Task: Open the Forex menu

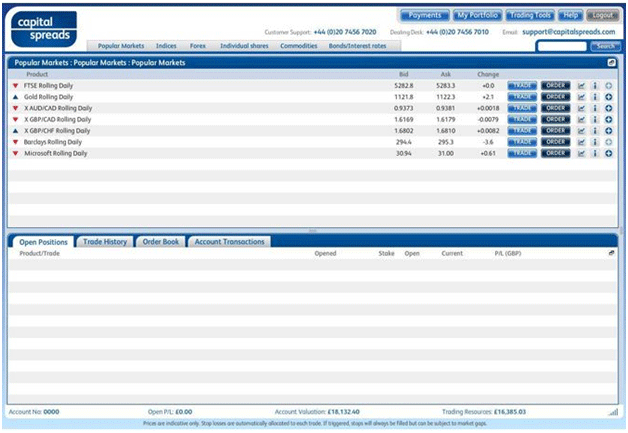Action: tap(197, 46)
